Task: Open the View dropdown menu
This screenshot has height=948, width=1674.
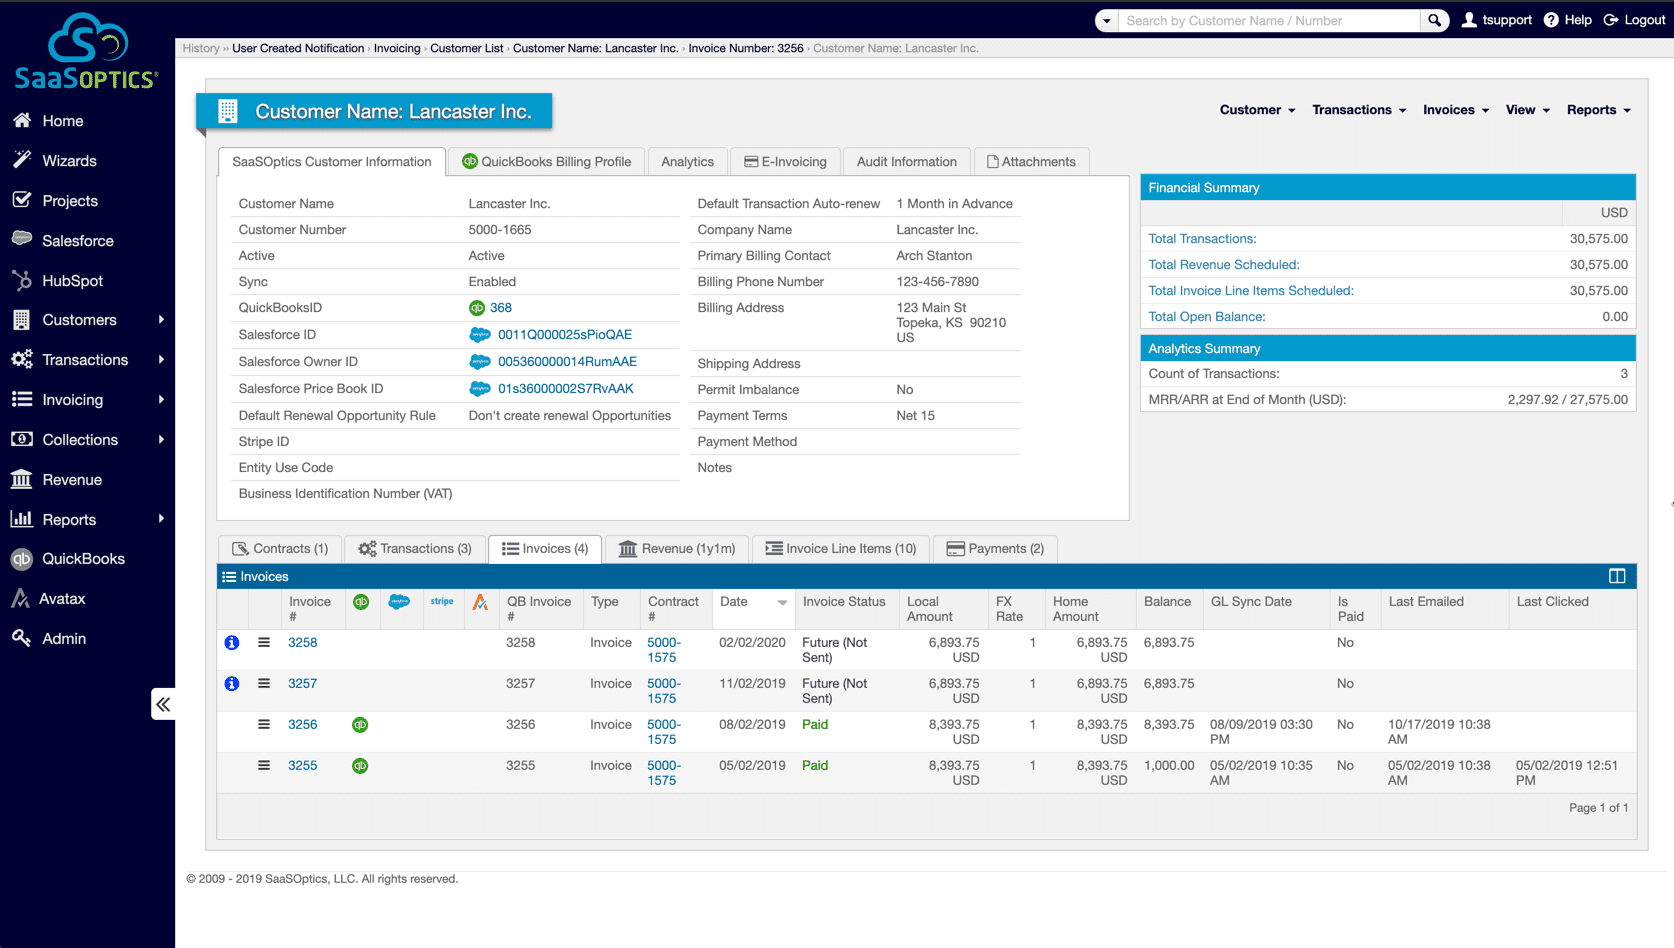Action: point(1528,110)
